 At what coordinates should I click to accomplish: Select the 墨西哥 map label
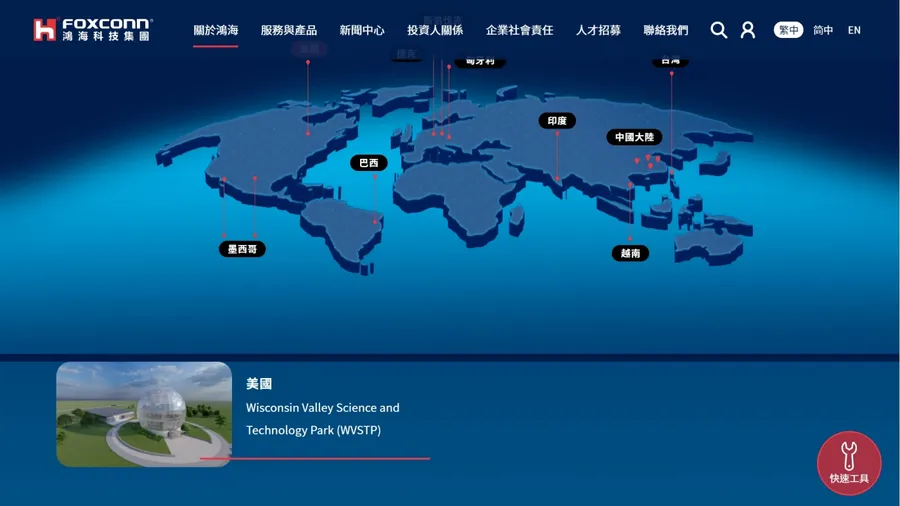pyautogui.click(x=242, y=249)
